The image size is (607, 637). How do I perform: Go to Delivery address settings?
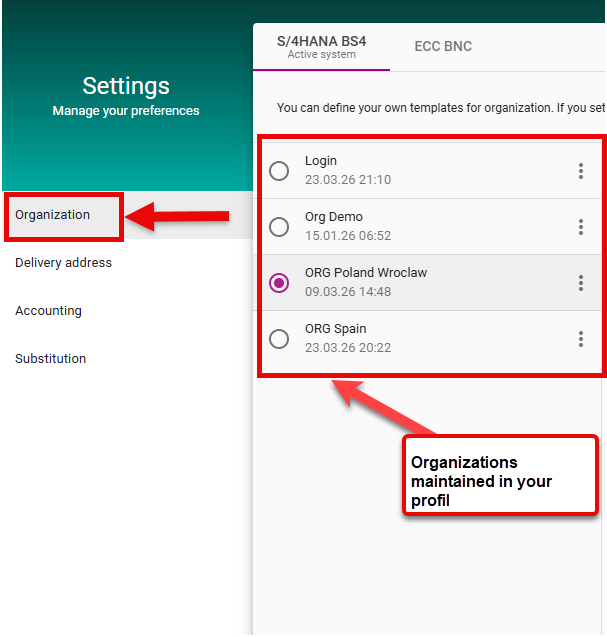coord(64,263)
